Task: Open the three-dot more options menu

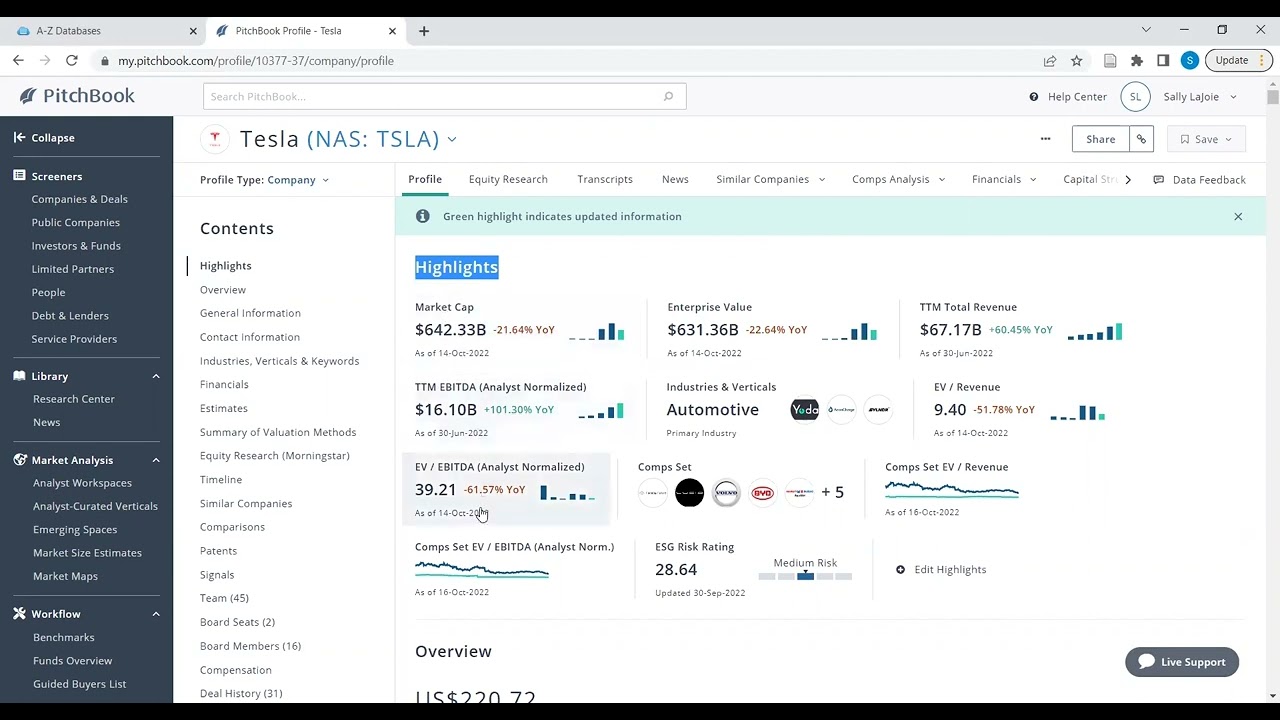Action: tap(1045, 139)
